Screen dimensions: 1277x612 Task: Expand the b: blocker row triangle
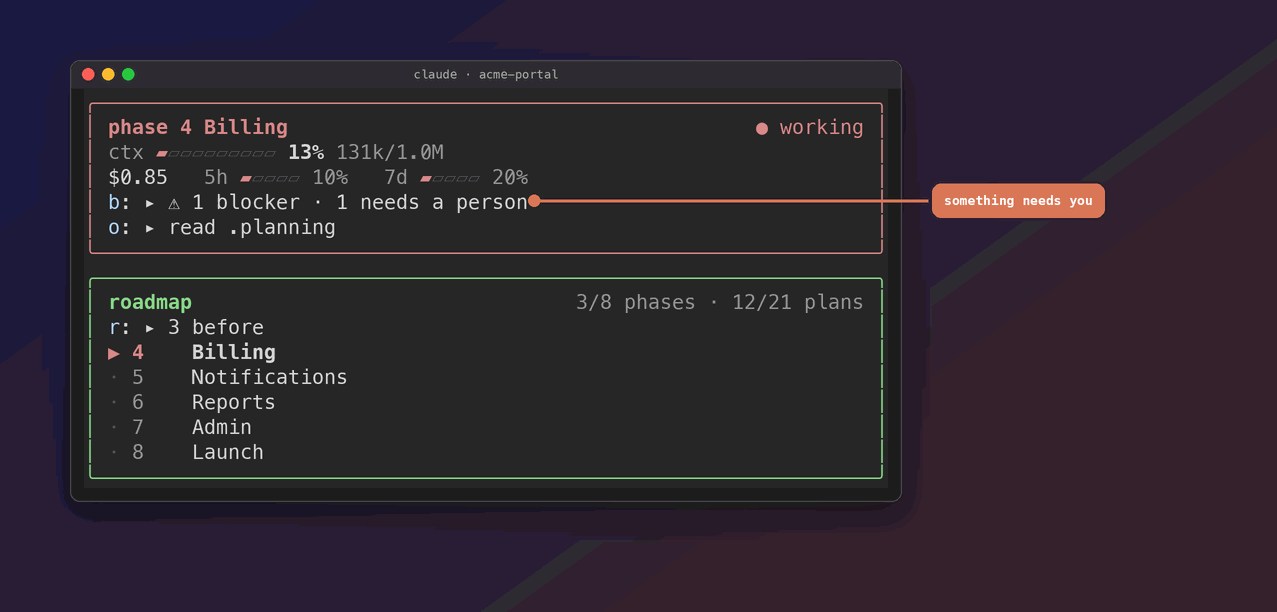150,203
